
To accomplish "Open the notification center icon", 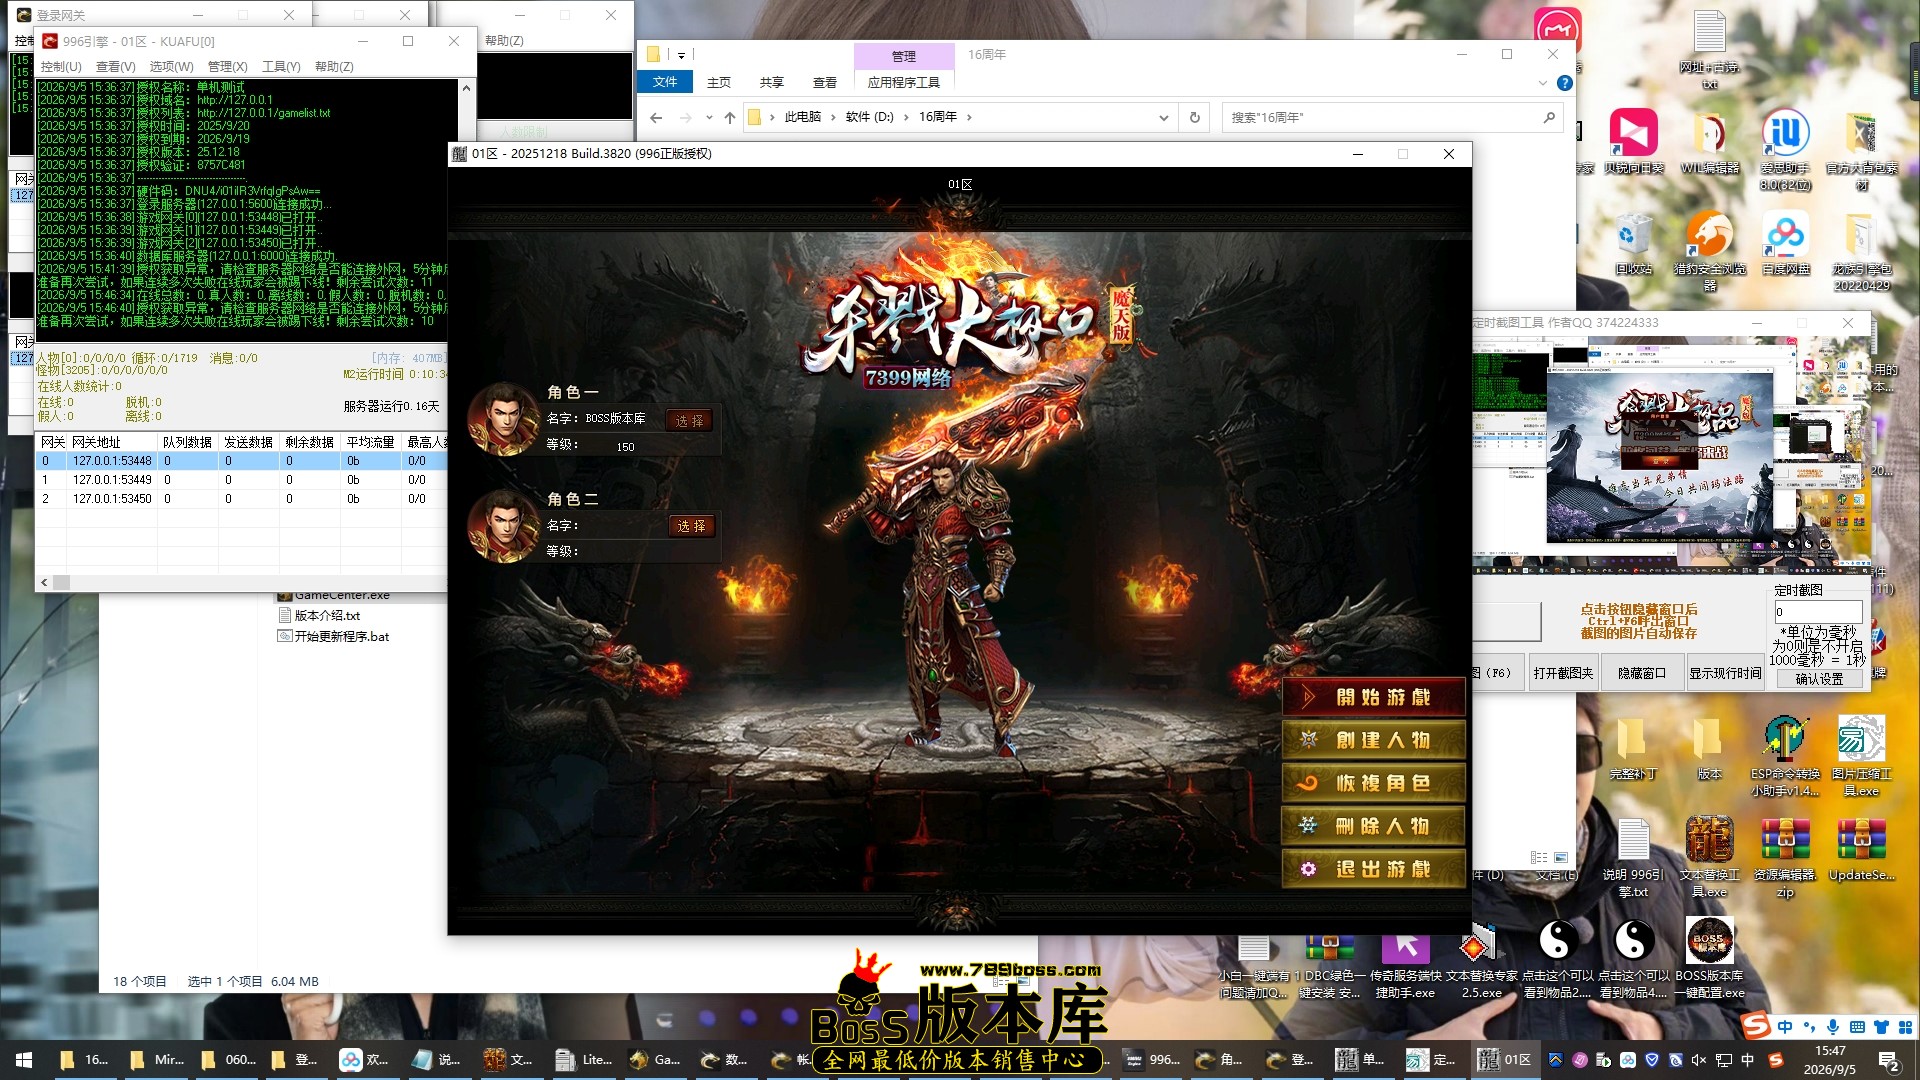I will 1889,1060.
